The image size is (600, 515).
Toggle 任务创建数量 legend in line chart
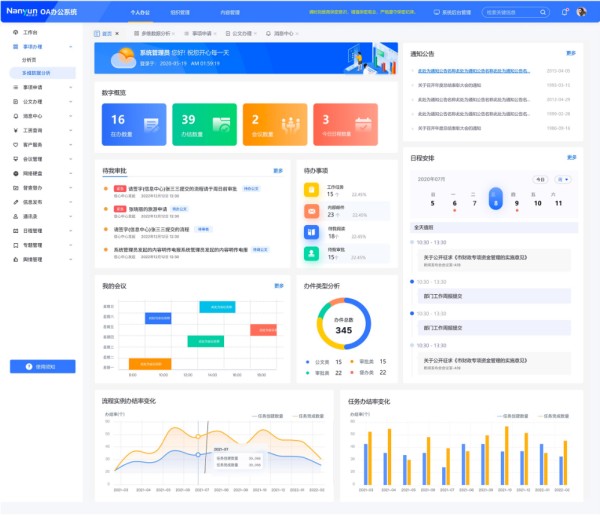pos(268,416)
